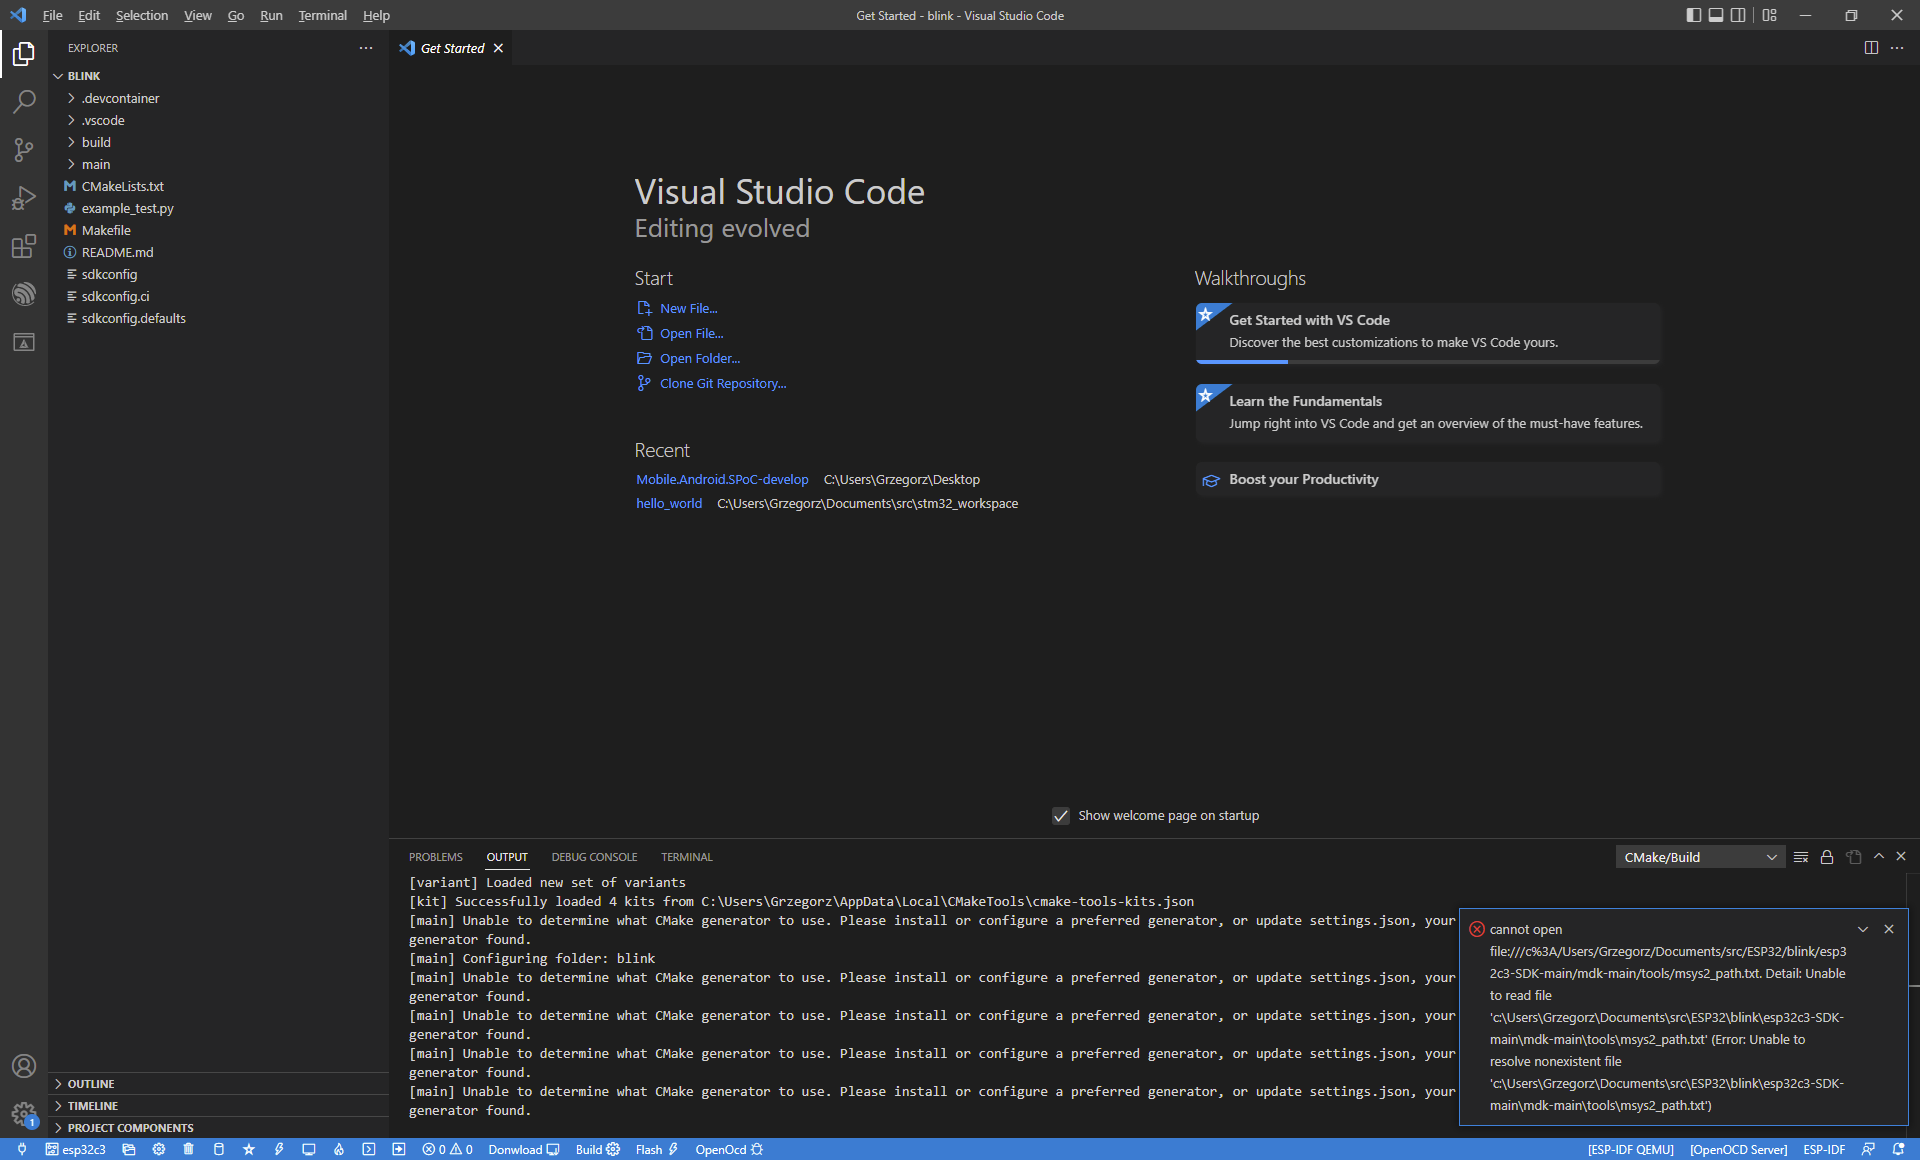Switch to the DEBUG CONSOLE tab
Viewport: 1920px width, 1160px height.
tap(594, 857)
